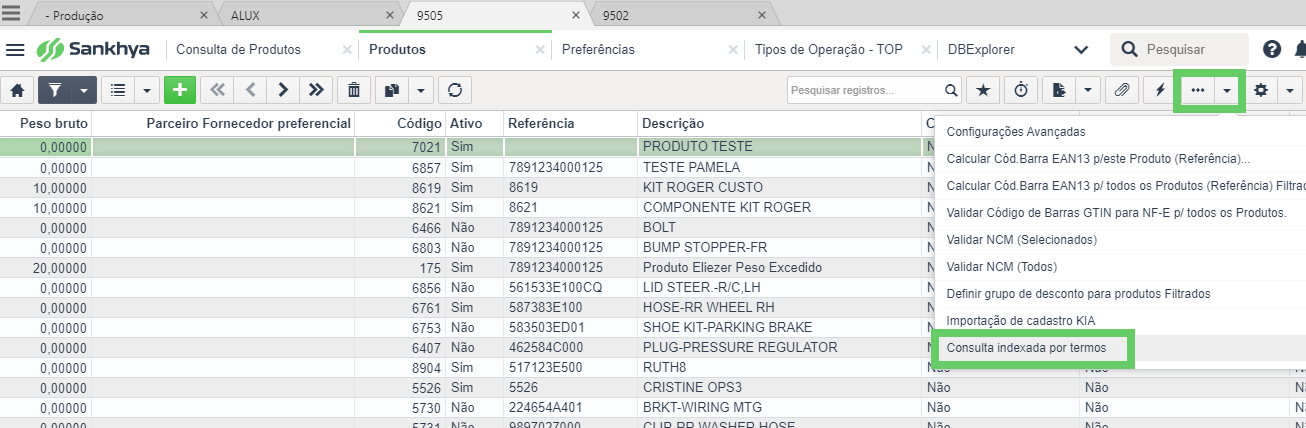1306x428 pixels.
Task: Go to the home screen button
Action: [x=17, y=90]
